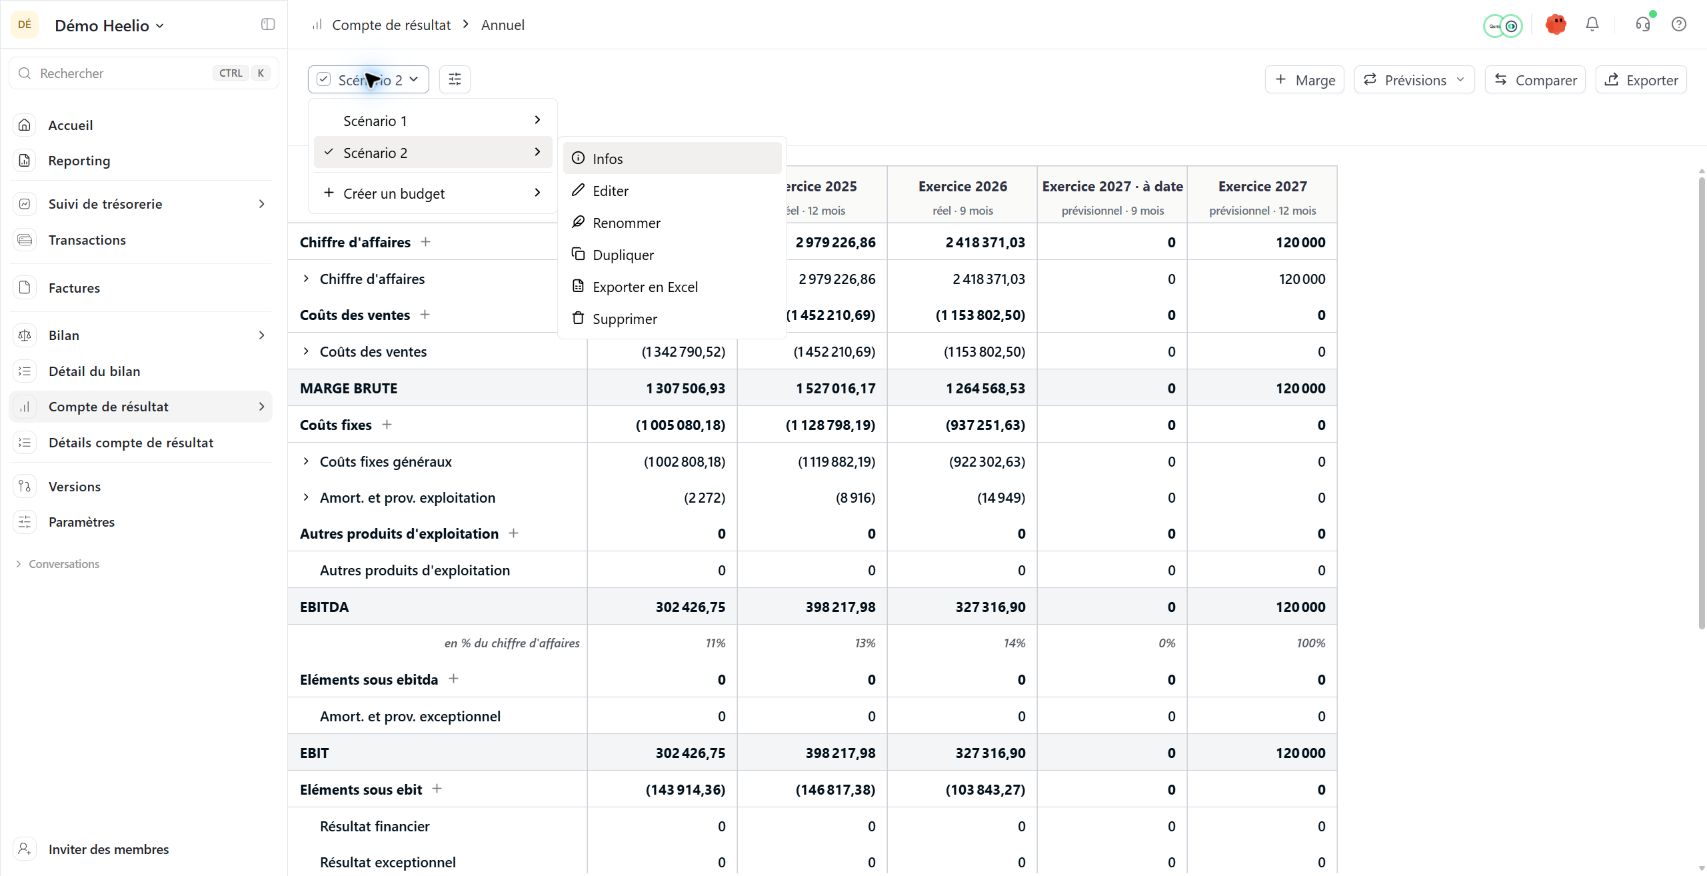1707x876 pixels.
Task: Choose Editer in the submenu
Action: (x=672, y=190)
